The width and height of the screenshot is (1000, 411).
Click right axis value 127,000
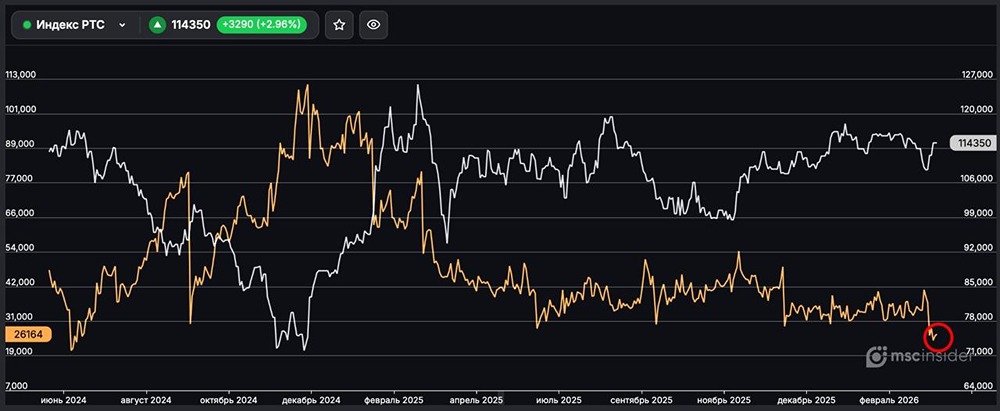point(977,75)
